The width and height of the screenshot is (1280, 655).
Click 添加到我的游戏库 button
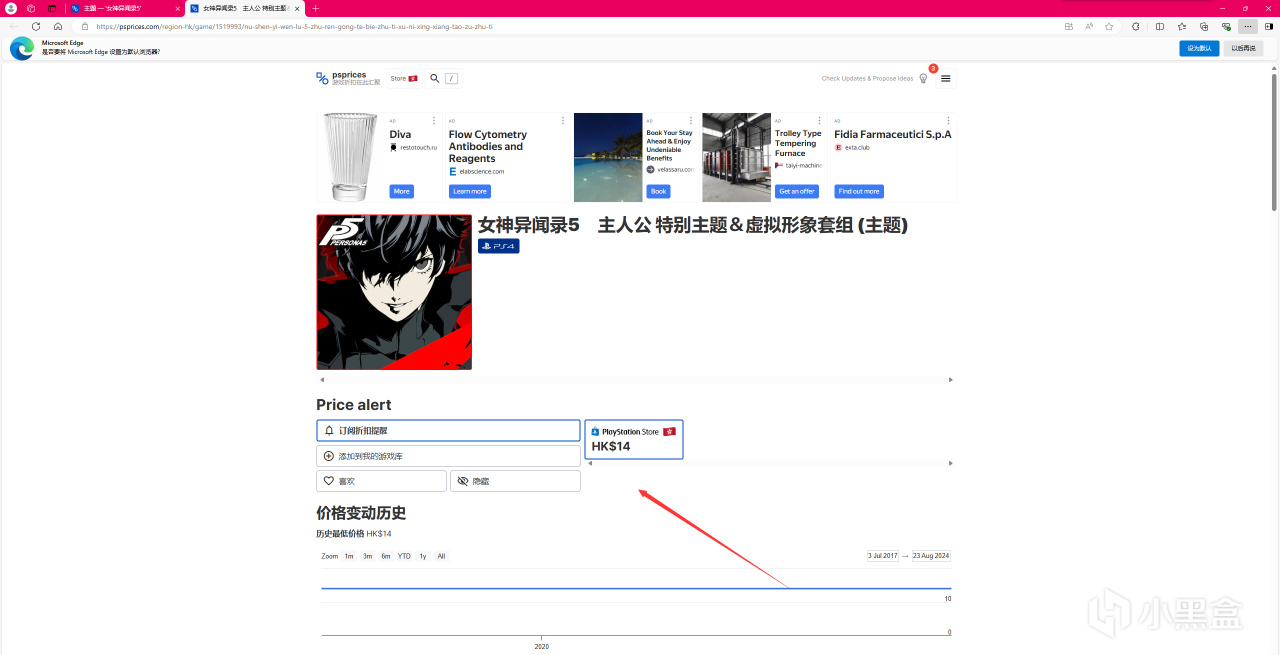coord(448,456)
